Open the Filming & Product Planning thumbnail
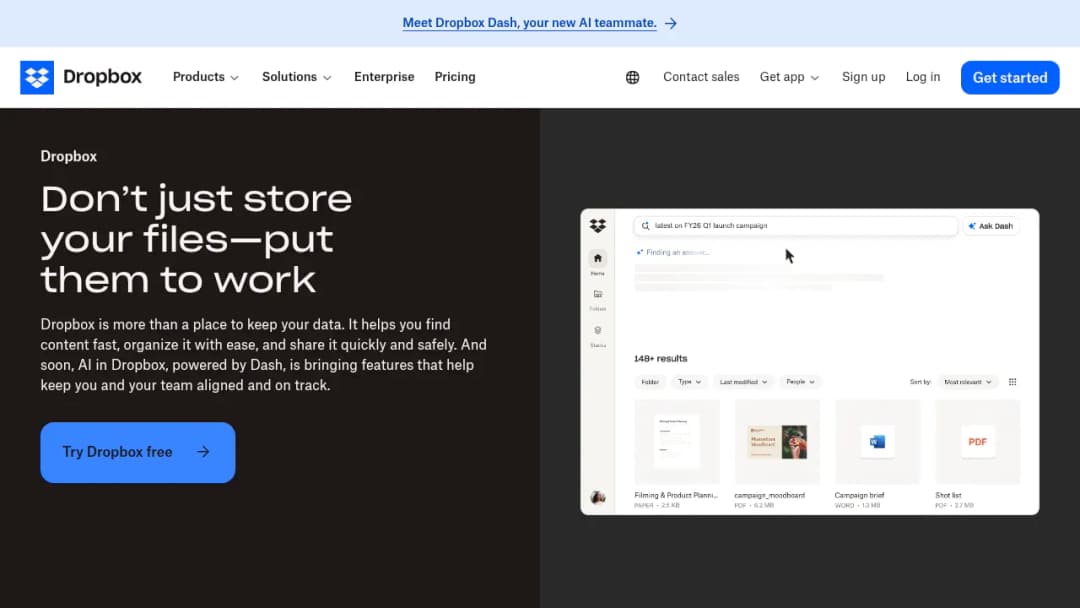 [x=676, y=441]
